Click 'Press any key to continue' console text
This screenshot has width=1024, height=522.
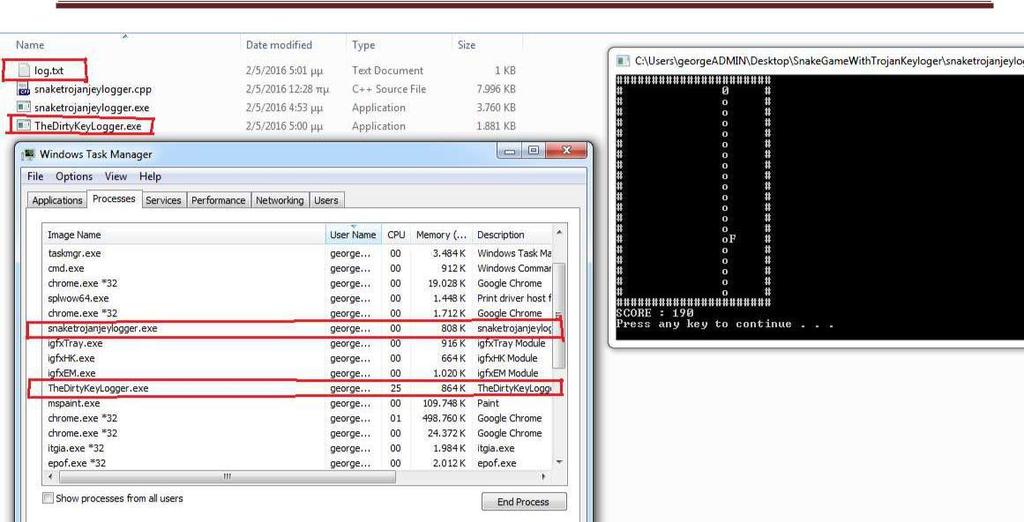(x=725, y=324)
